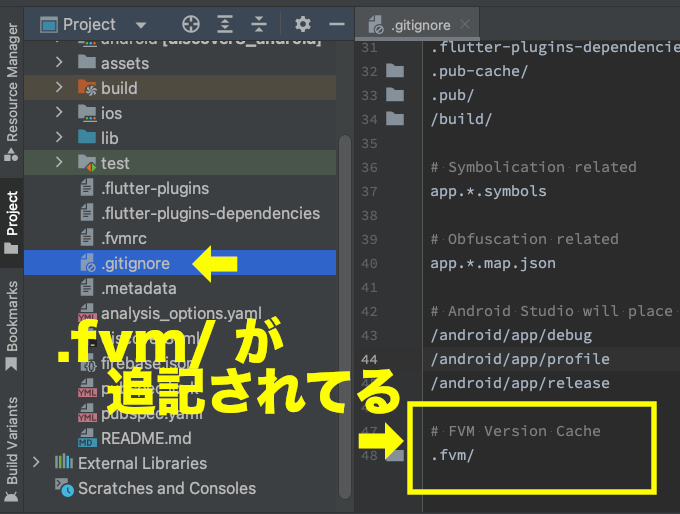Click the Collapse All toolbar icon
The width and height of the screenshot is (680, 514).
click(x=259, y=24)
